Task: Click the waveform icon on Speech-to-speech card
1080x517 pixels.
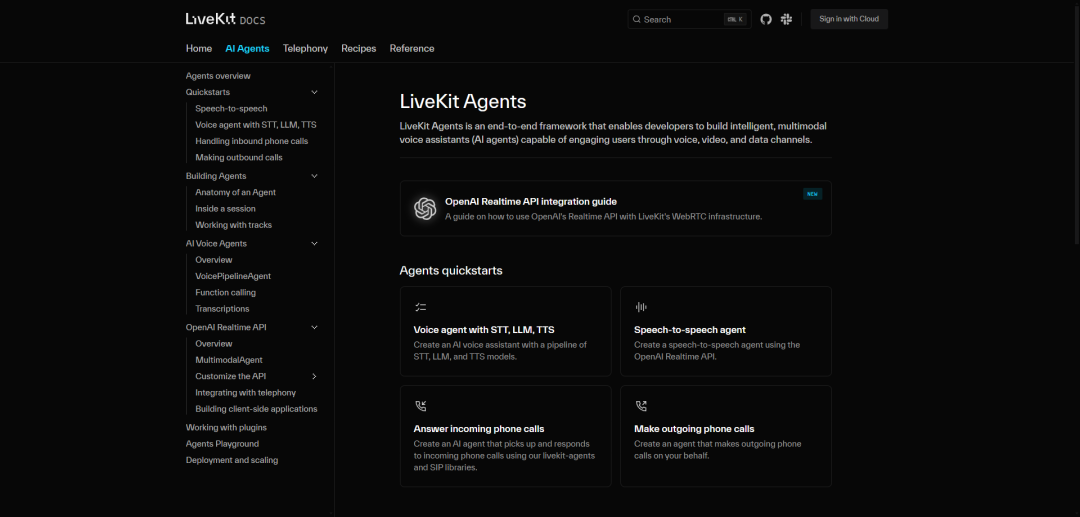Action: [x=641, y=307]
